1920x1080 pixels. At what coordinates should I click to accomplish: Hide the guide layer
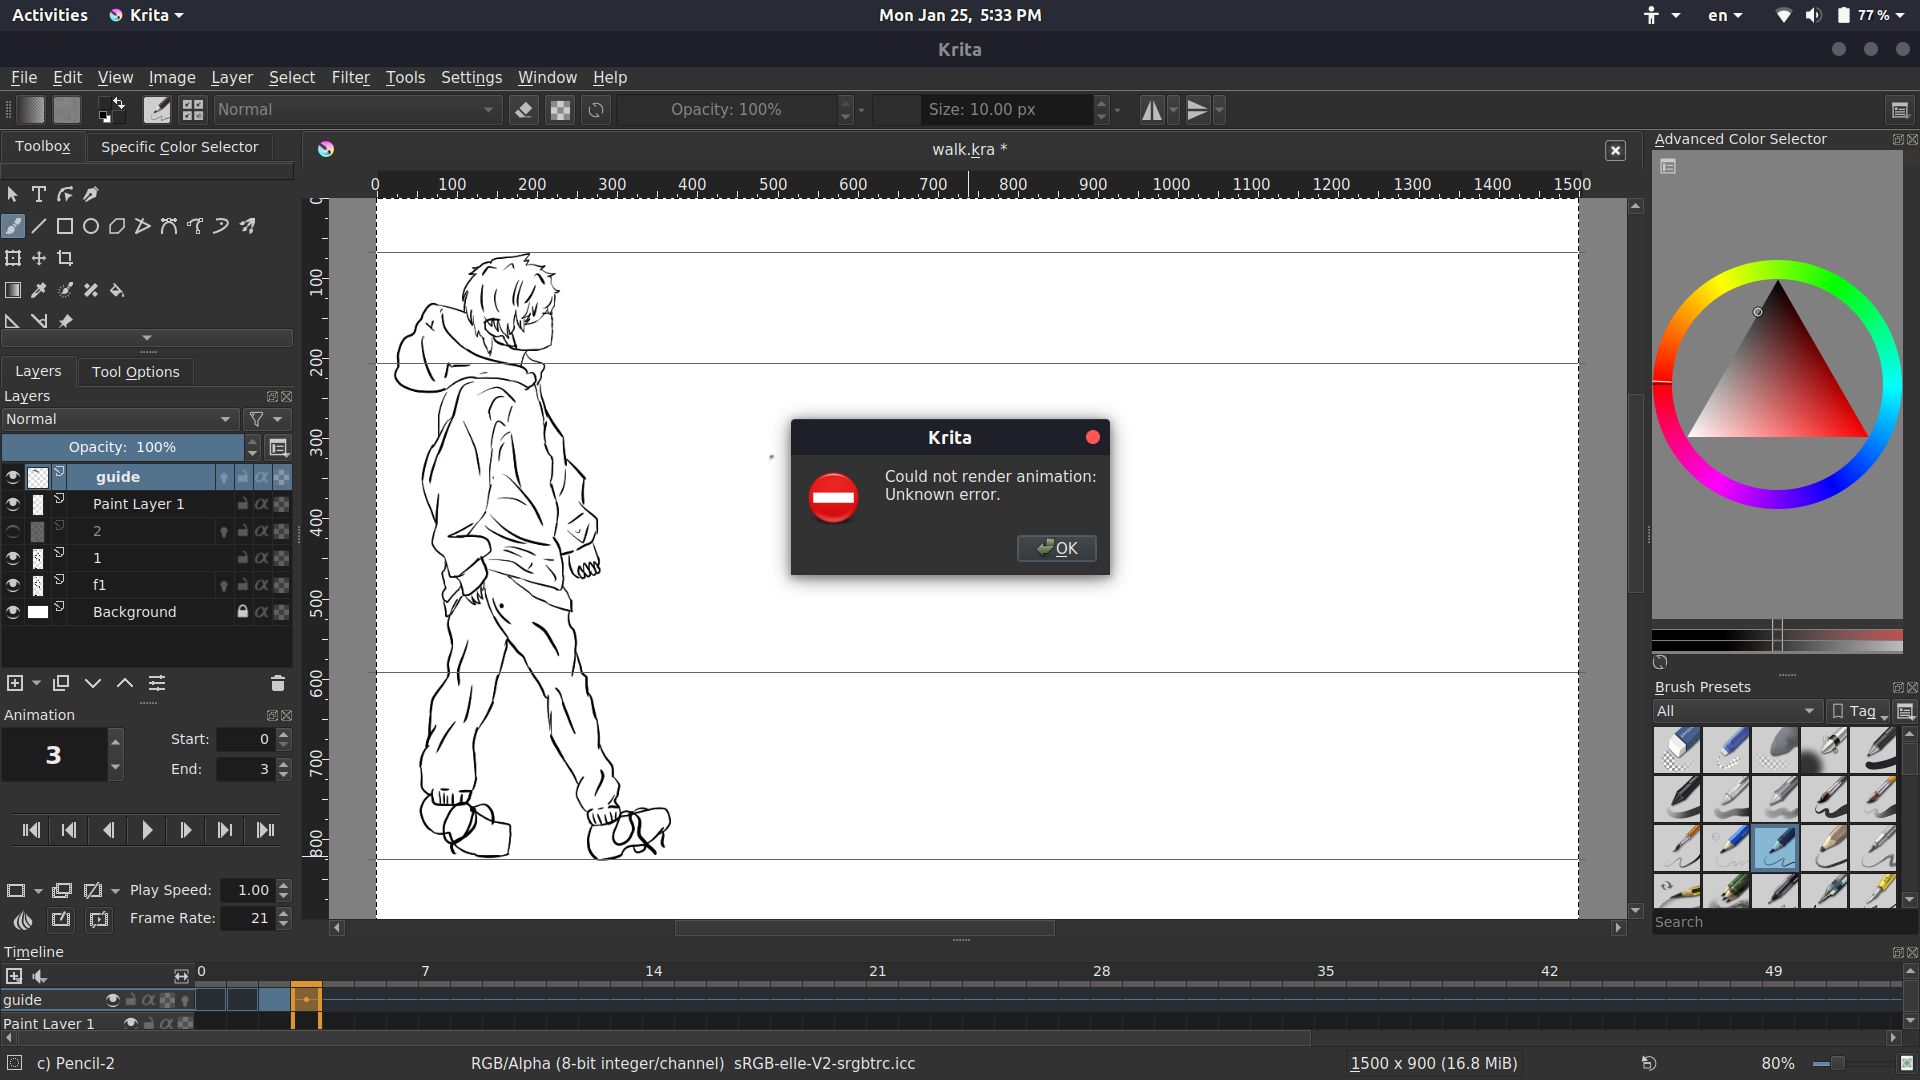tap(13, 477)
